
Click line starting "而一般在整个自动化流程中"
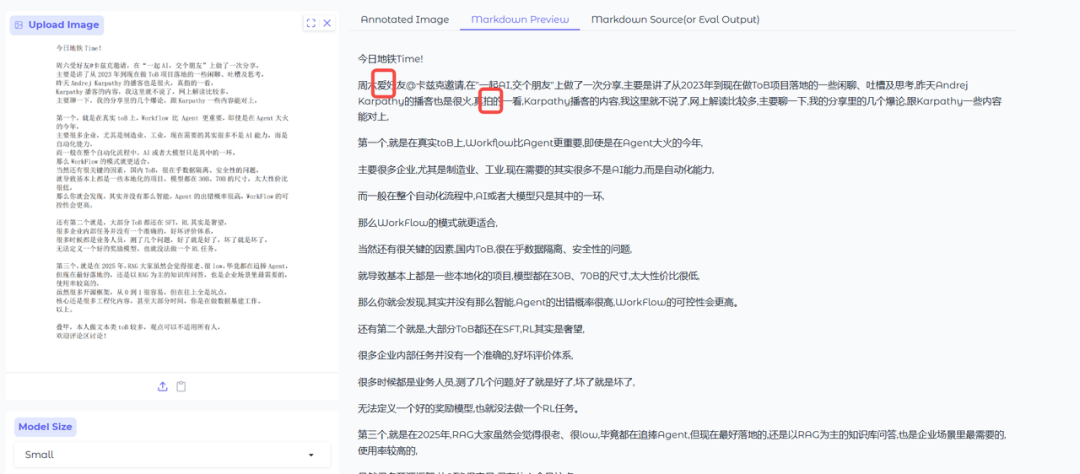coord(481,196)
